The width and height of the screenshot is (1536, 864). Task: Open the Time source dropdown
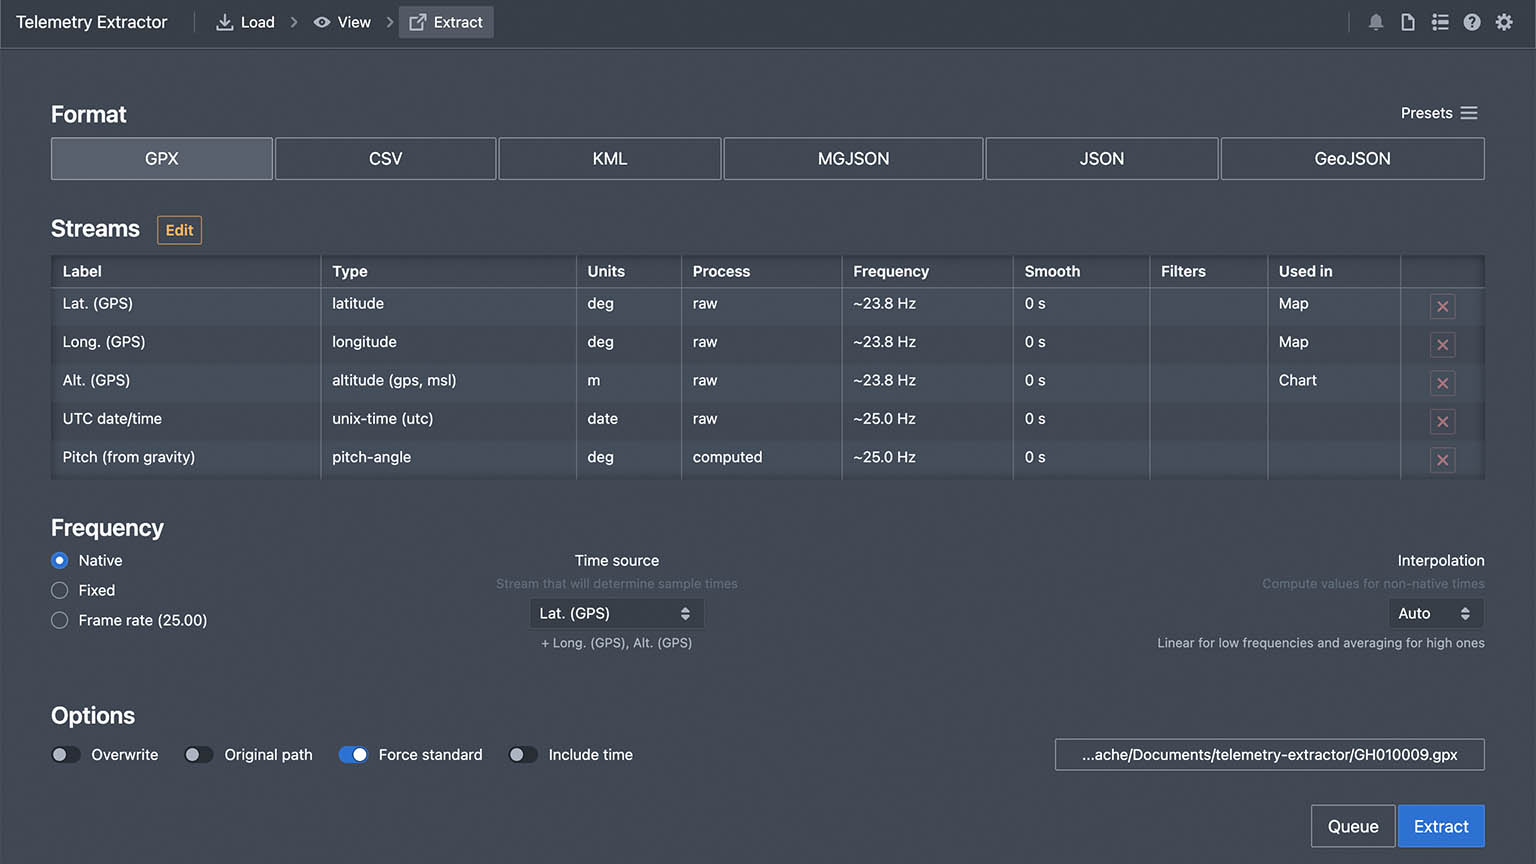pos(616,614)
